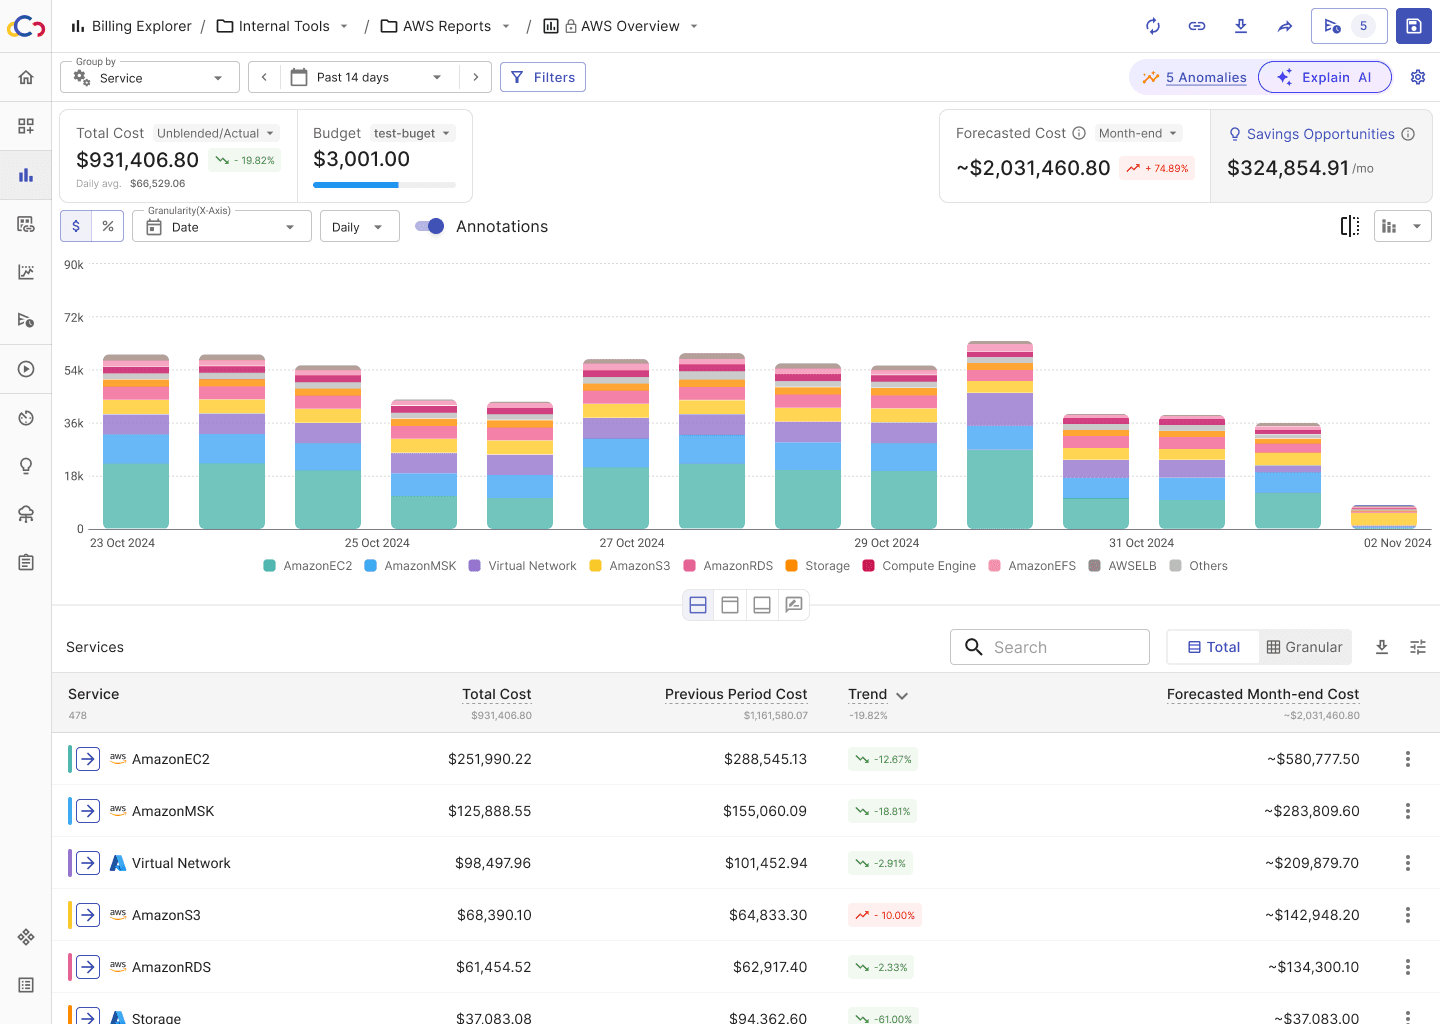Image resolution: width=1440 pixels, height=1024 pixels.
Task: Open the Unblended/Actual cost type dropdown
Action: pyautogui.click(x=216, y=133)
